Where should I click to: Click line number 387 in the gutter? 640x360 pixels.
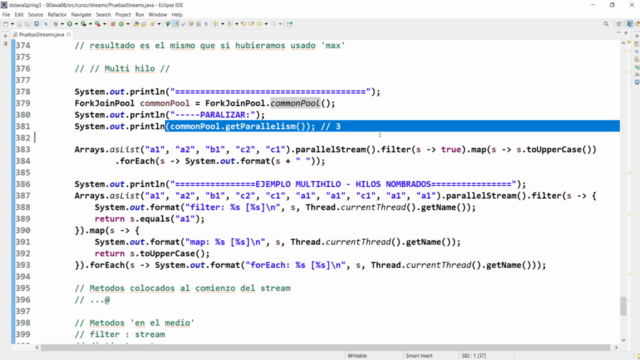point(23,196)
